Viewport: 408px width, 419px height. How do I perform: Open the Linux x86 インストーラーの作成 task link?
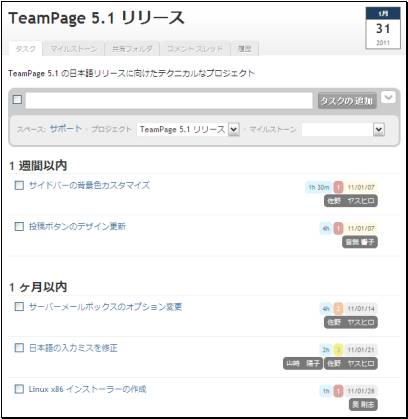87,389
